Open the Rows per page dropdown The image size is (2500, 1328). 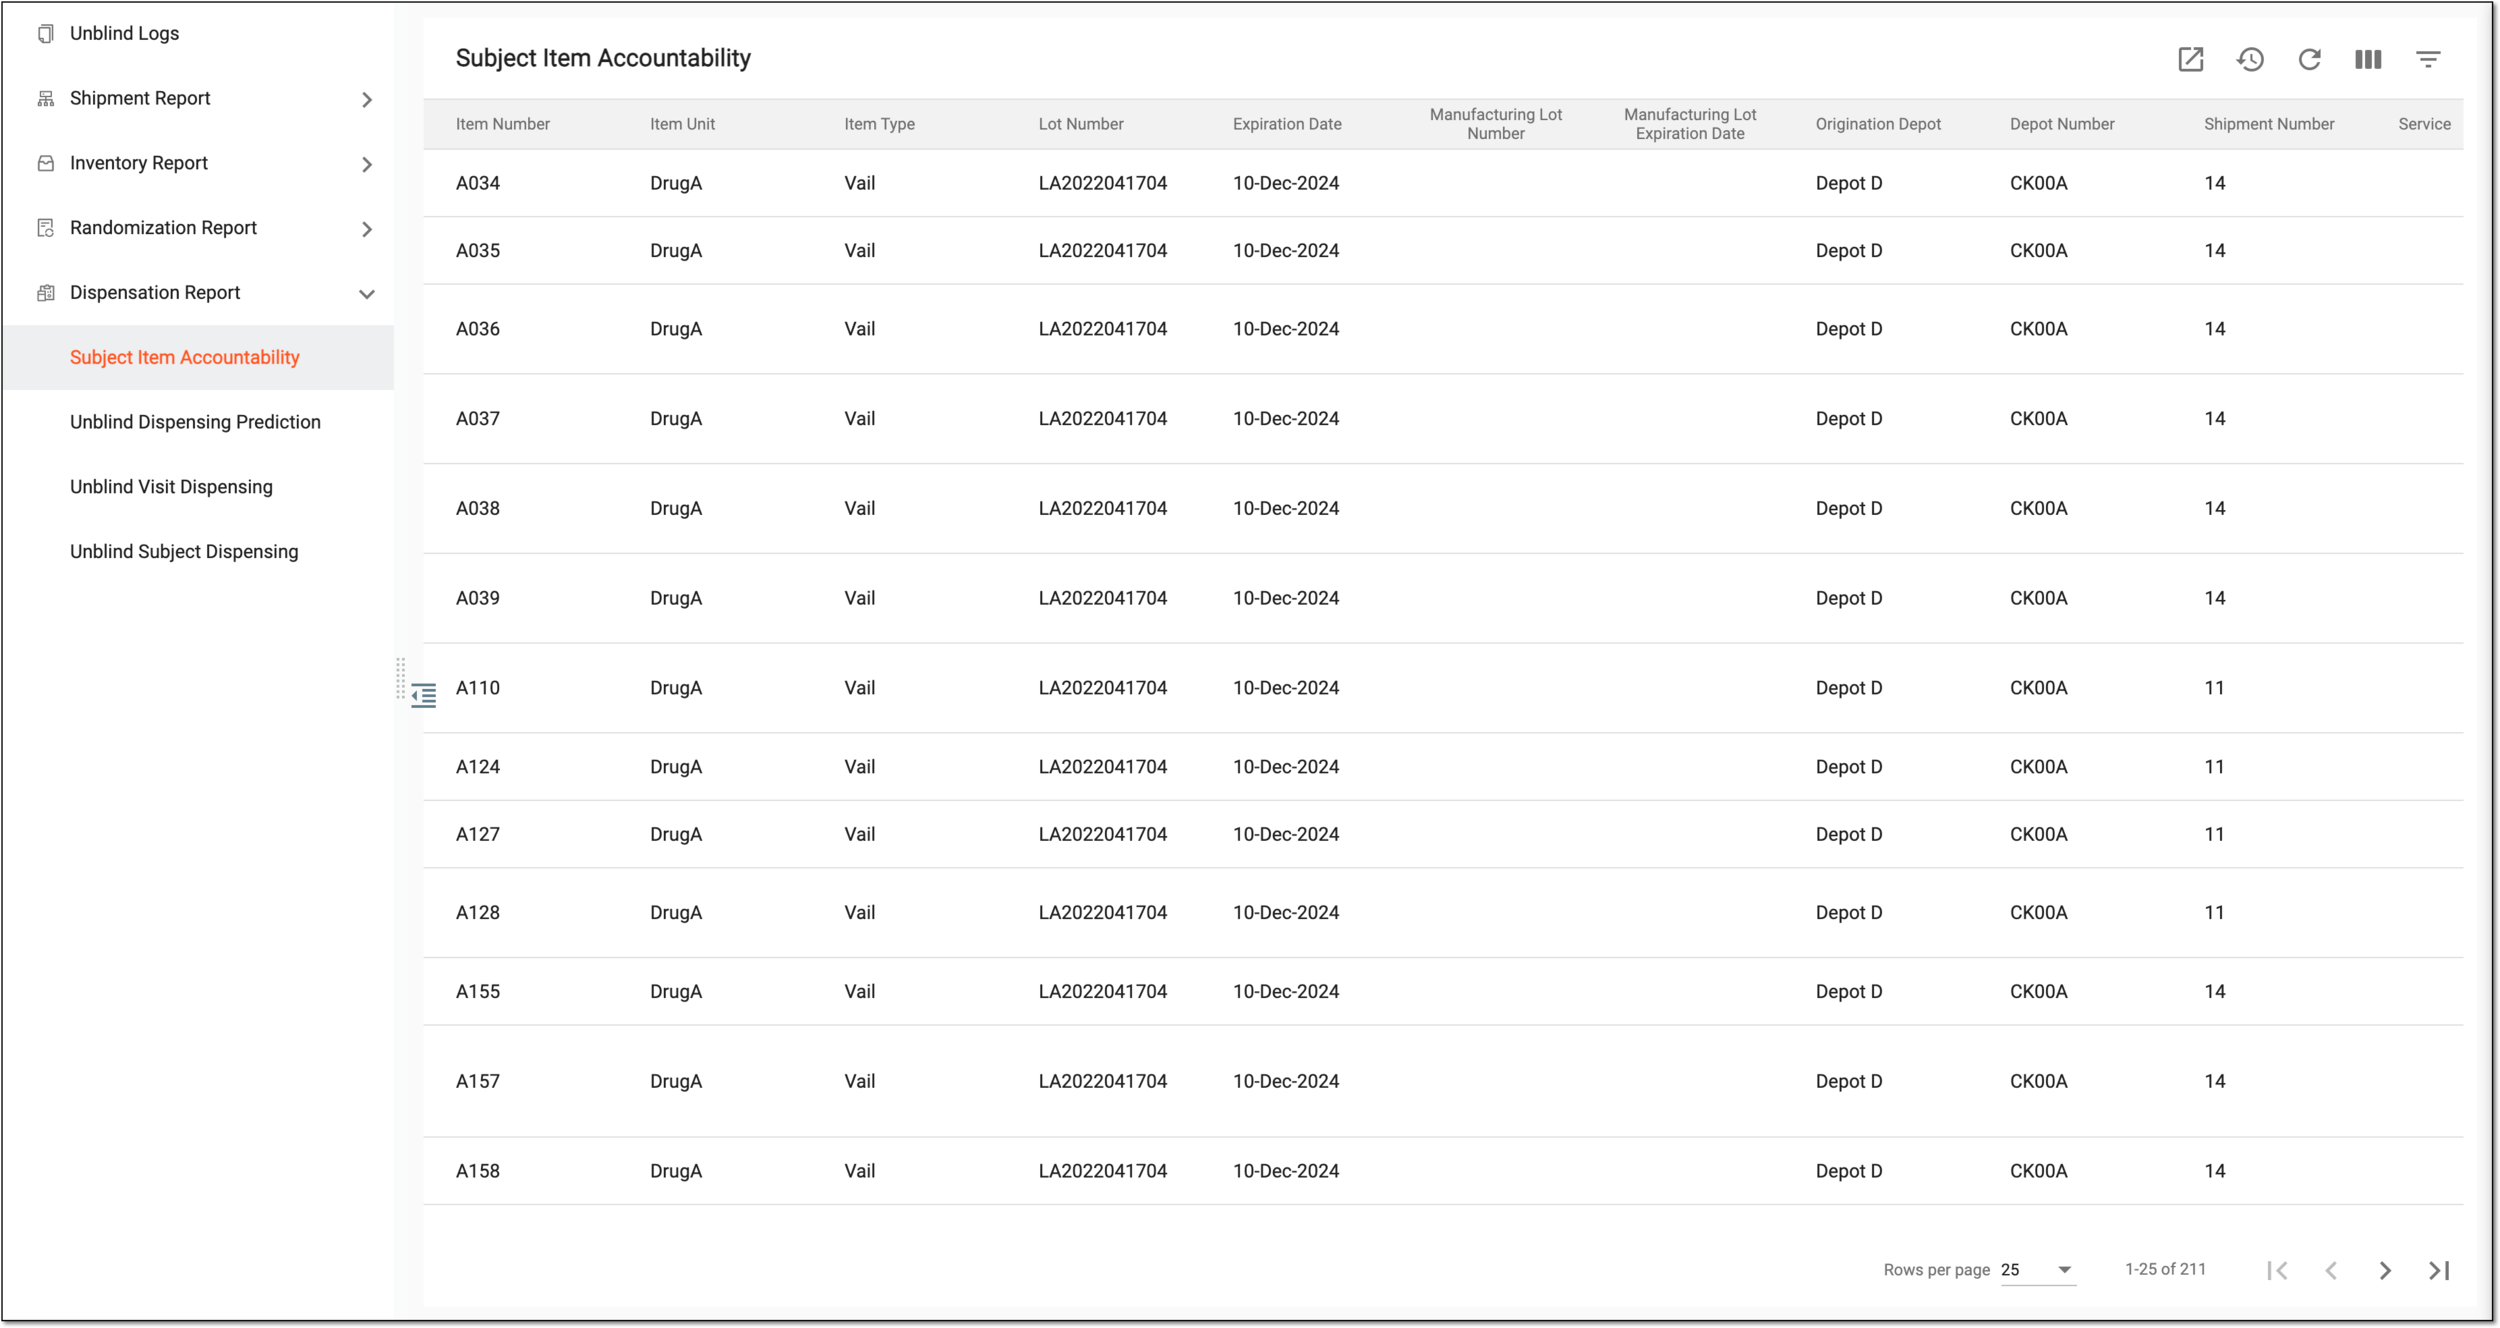[2037, 1270]
